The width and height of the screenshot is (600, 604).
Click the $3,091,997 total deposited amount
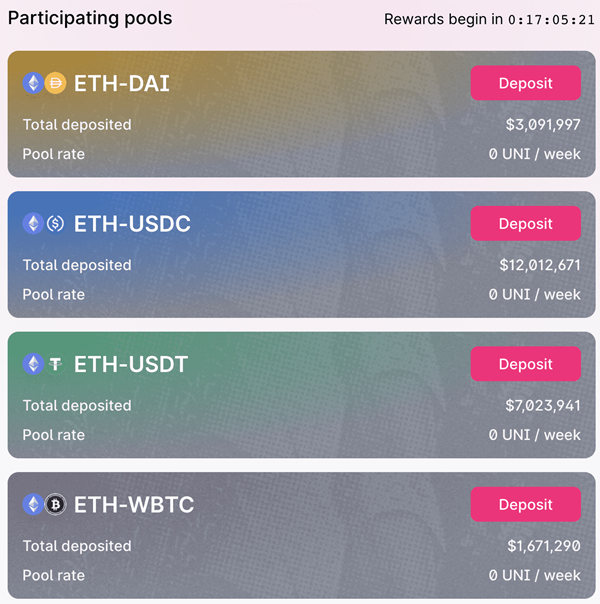point(543,124)
